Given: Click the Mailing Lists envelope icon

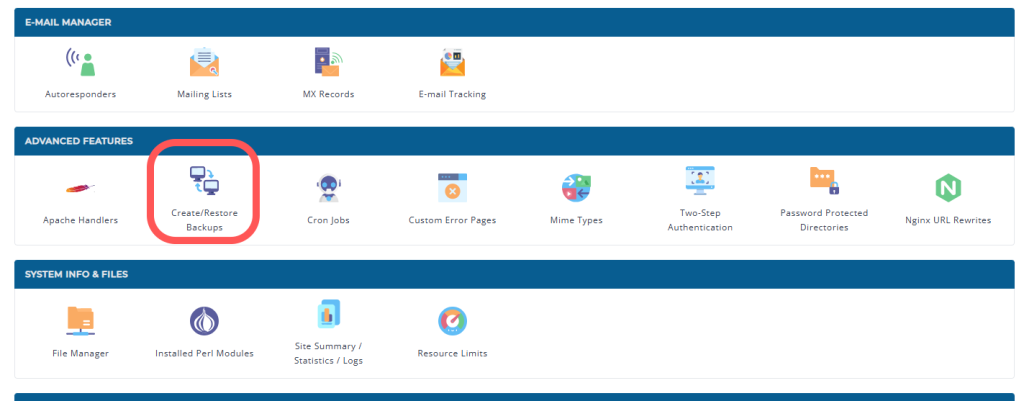Looking at the screenshot, I should click(204, 63).
